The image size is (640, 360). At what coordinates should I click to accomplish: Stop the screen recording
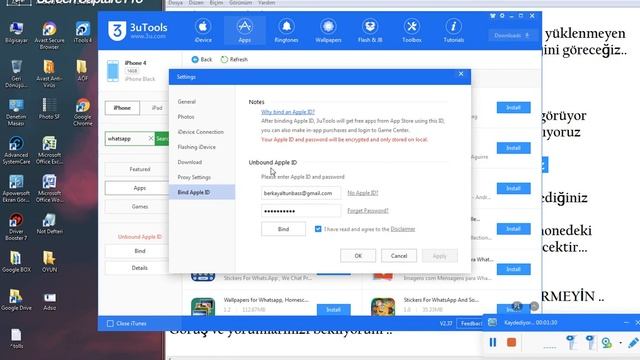tap(511, 342)
